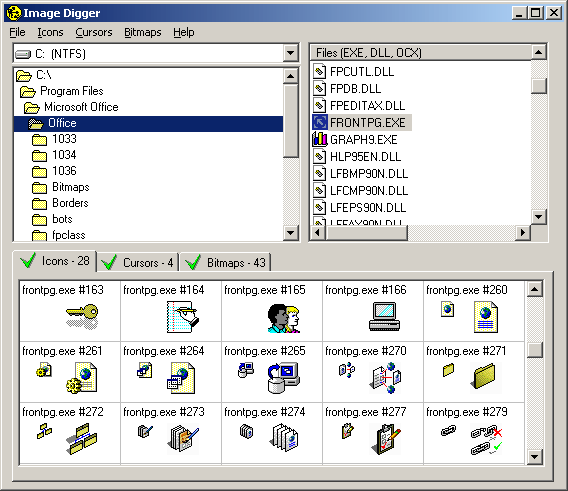Open the Bitmaps folder in tree
Image resolution: width=568 pixels, height=491 pixels.
60,187
